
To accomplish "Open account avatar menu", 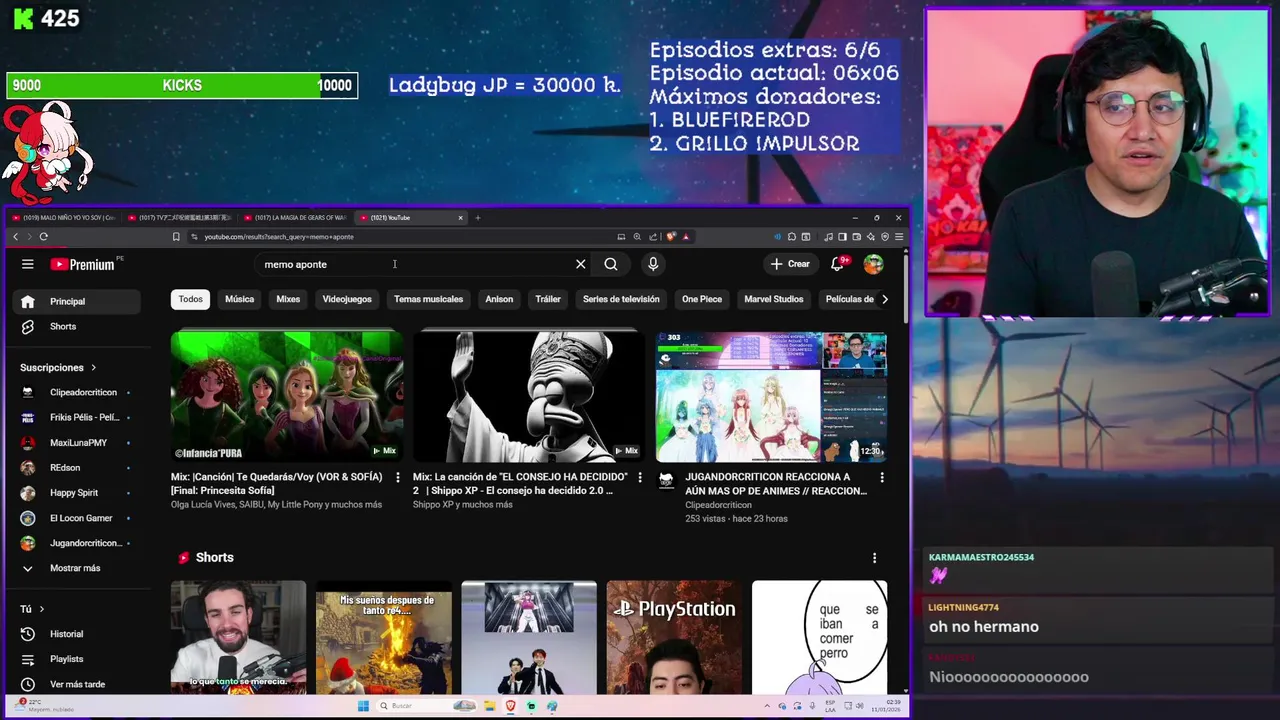I will [x=874, y=264].
